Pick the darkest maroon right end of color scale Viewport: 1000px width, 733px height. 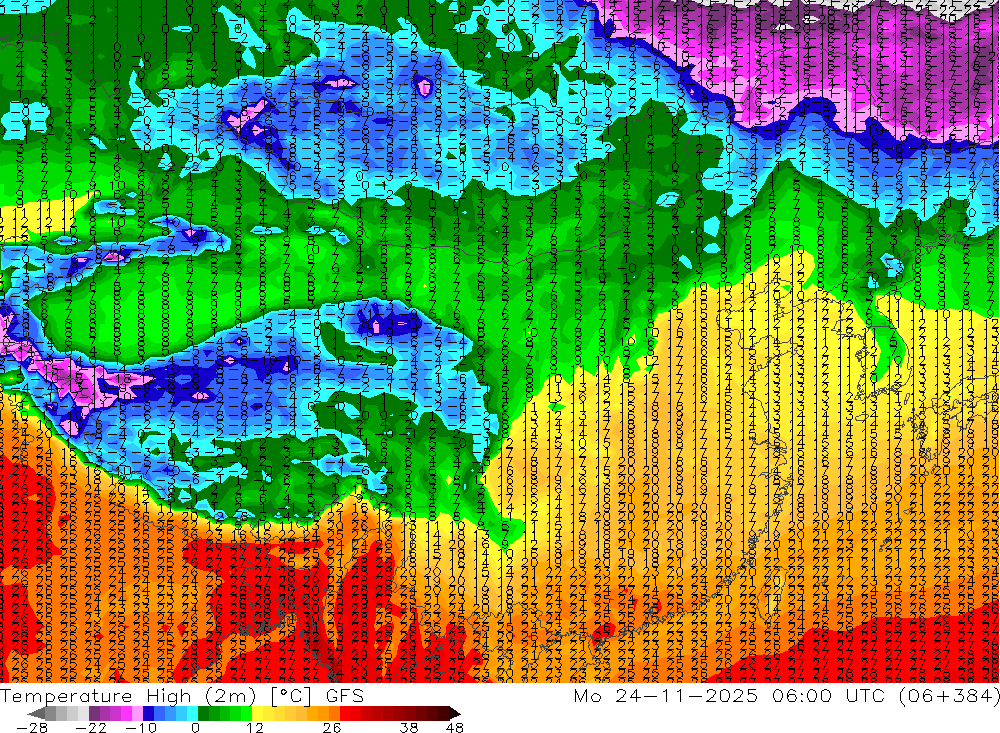click(x=454, y=713)
